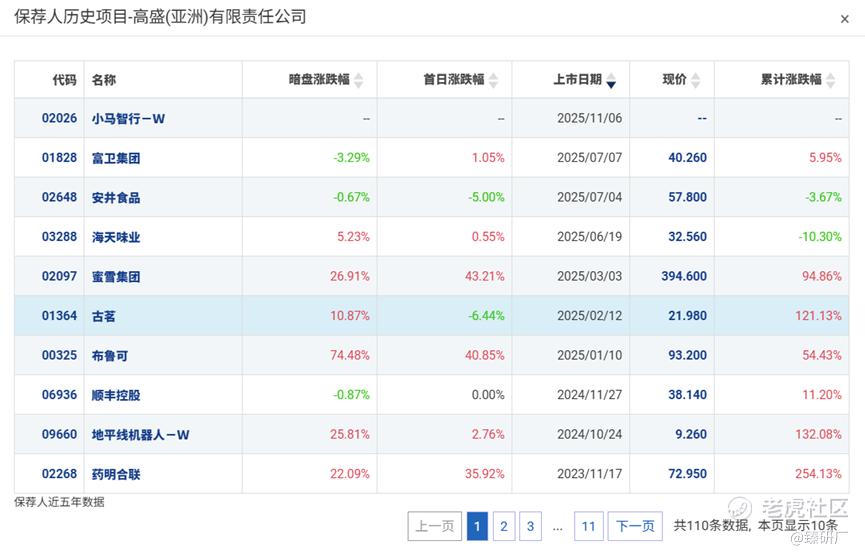Open stock code 02097
This screenshot has height=558, width=865.
[x=59, y=276]
